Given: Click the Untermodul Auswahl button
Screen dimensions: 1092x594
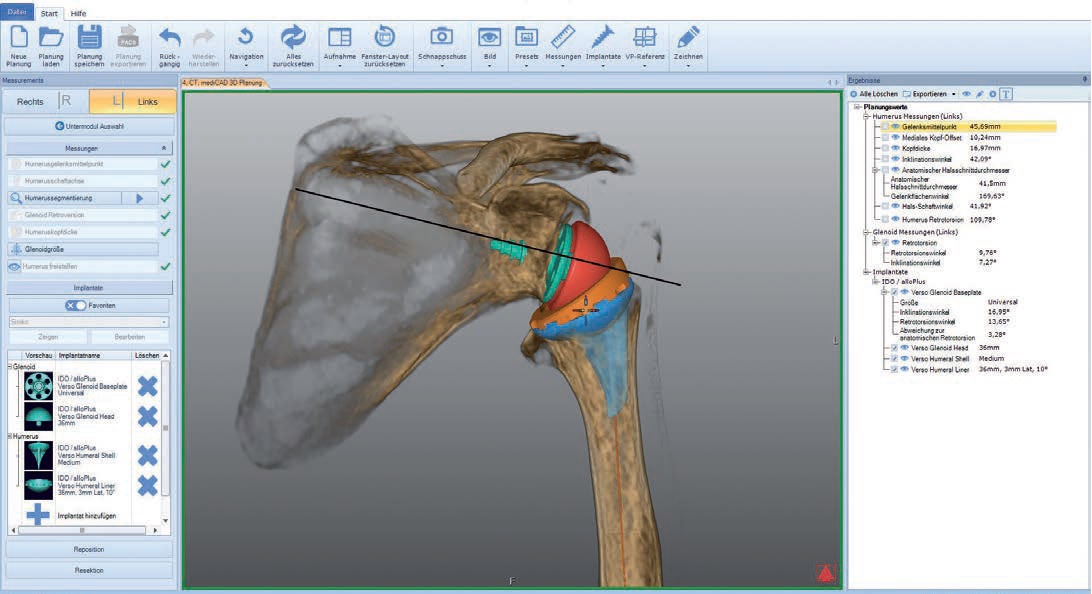Looking at the screenshot, I should tap(89, 126).
